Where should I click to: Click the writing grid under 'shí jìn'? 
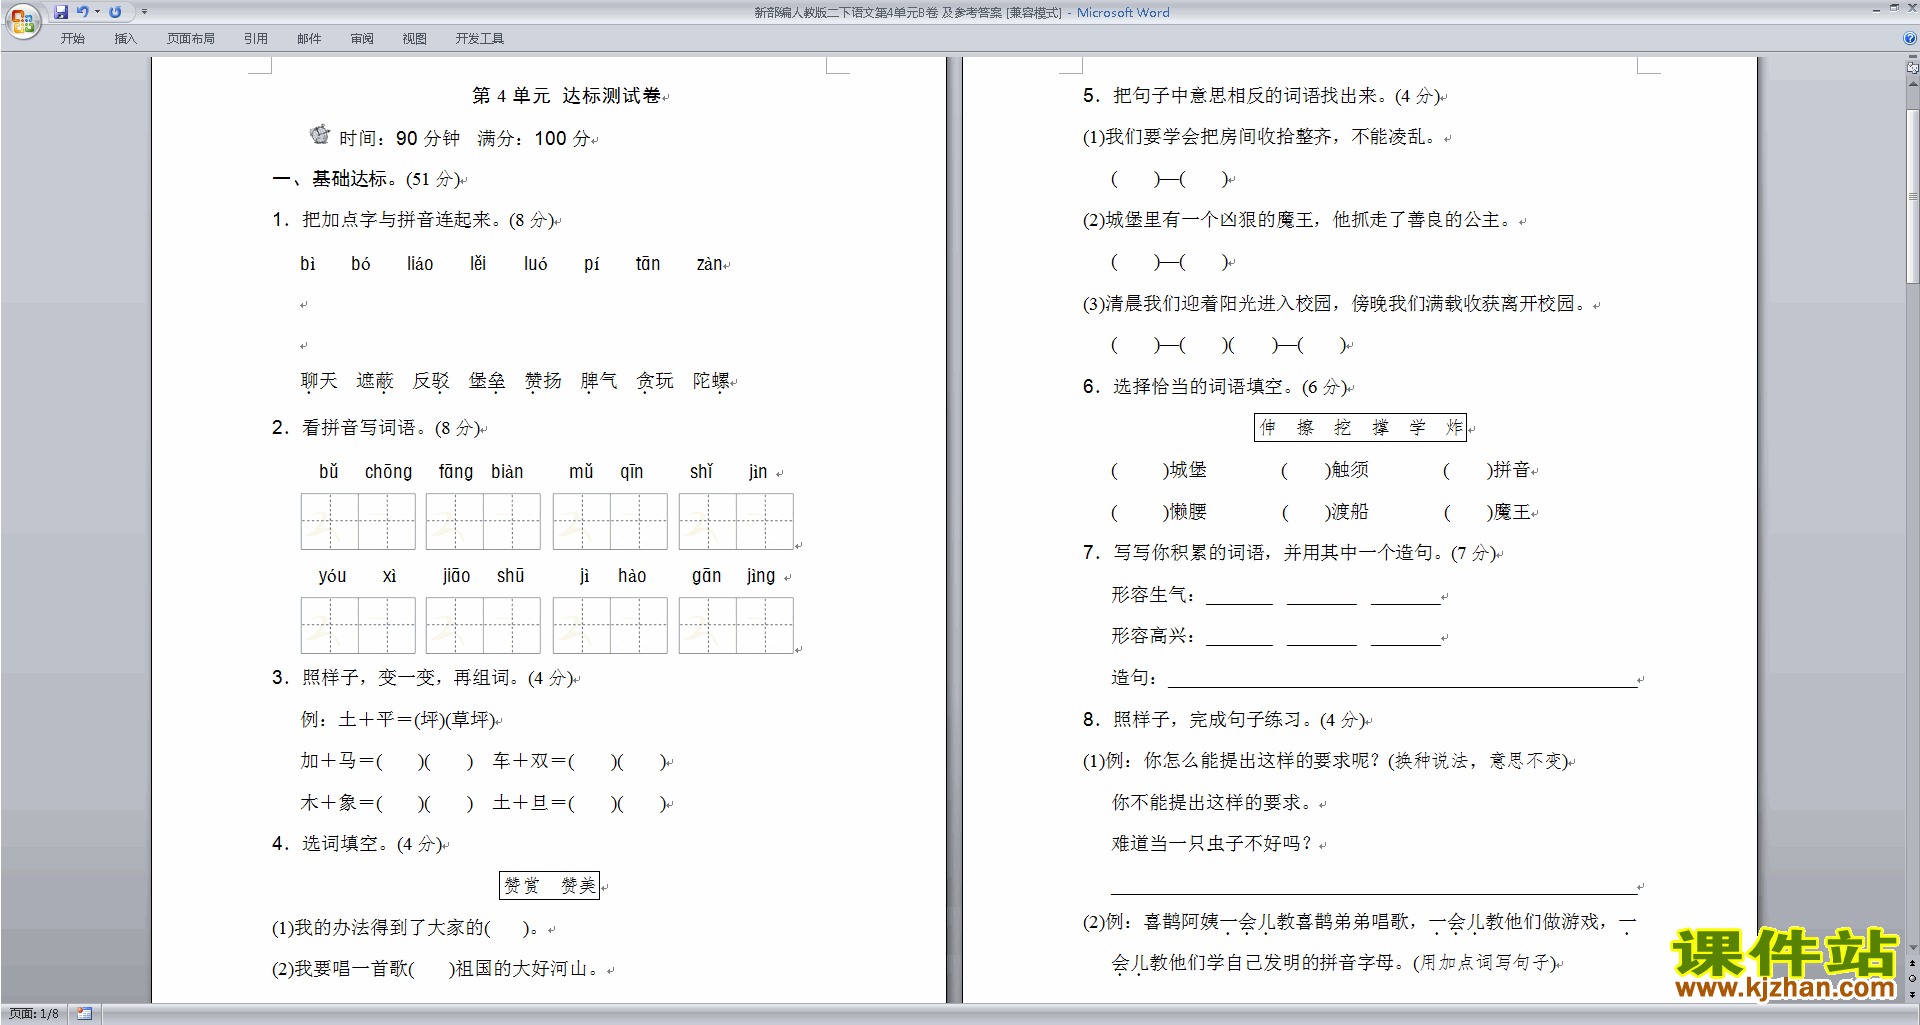(736, 521)
